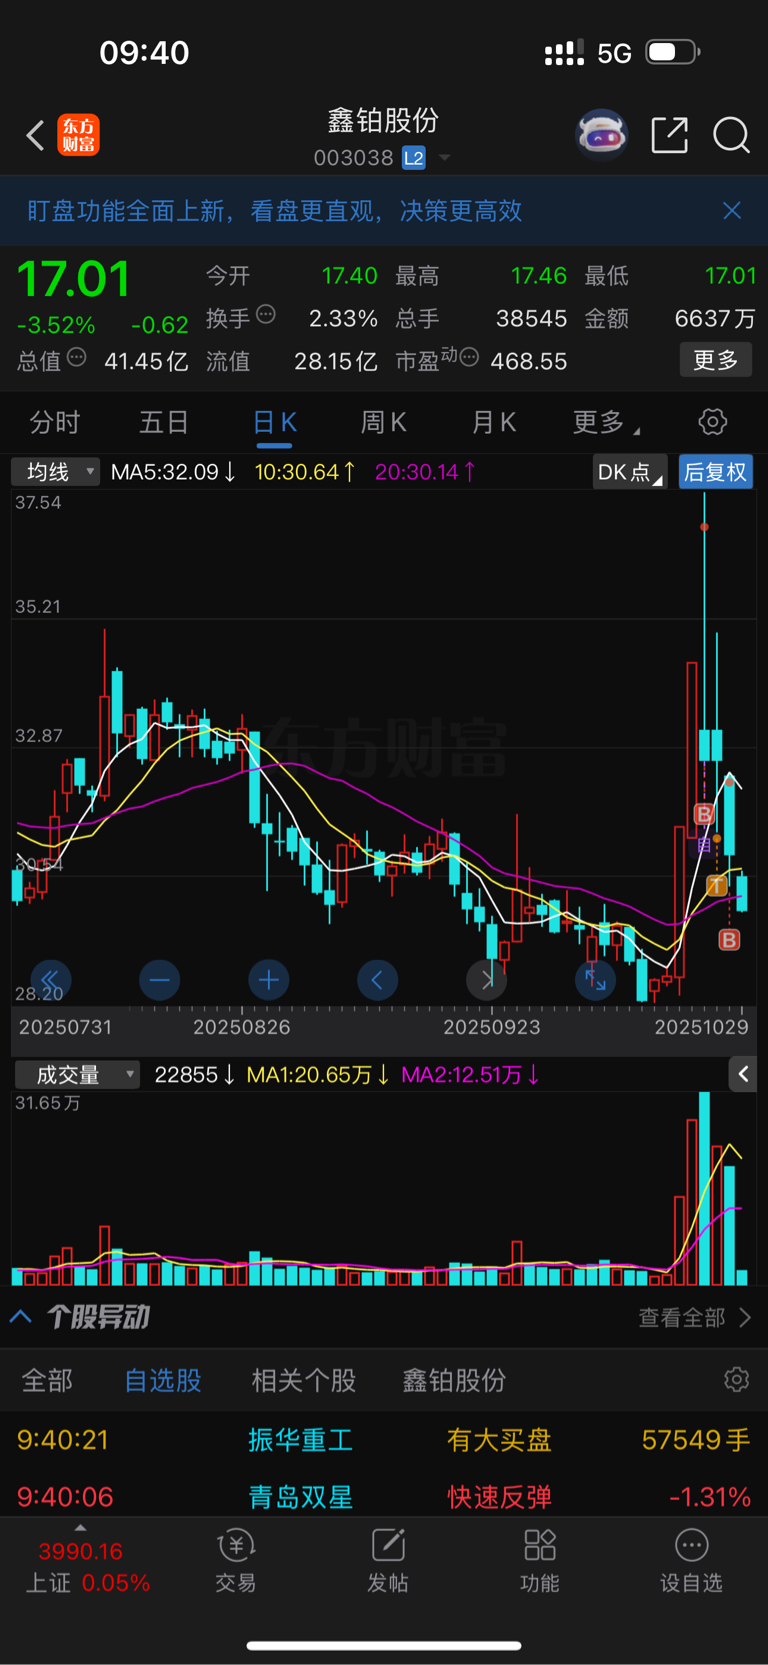Screen dimensions: 768x1665
Task: Expand chart to fullscreen
Action: point(595,980)
